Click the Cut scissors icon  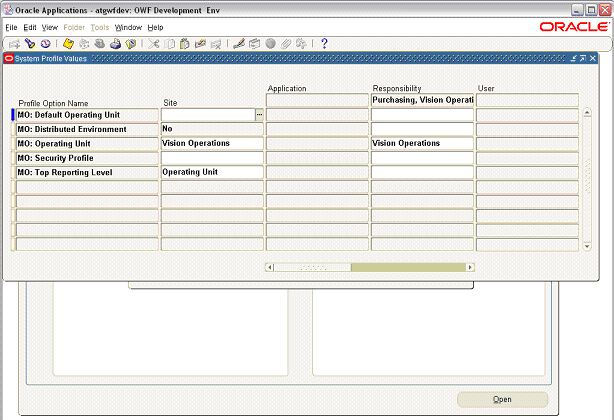coord(154,44)
